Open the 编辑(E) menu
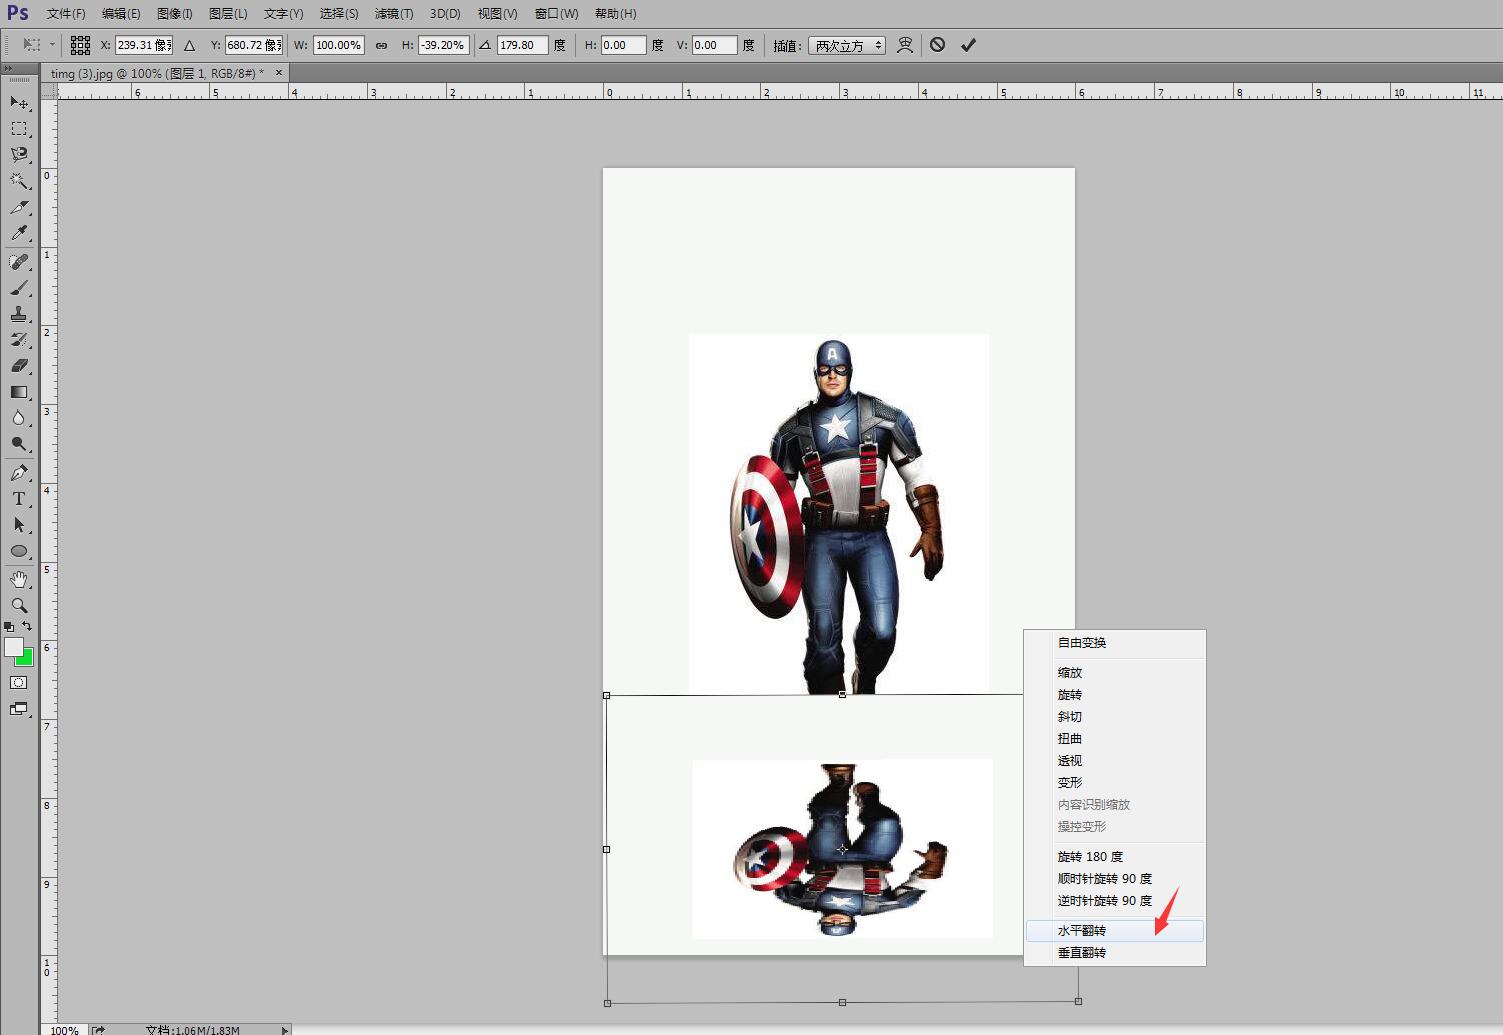The image size is (1503, 1035). coord(121,14)
